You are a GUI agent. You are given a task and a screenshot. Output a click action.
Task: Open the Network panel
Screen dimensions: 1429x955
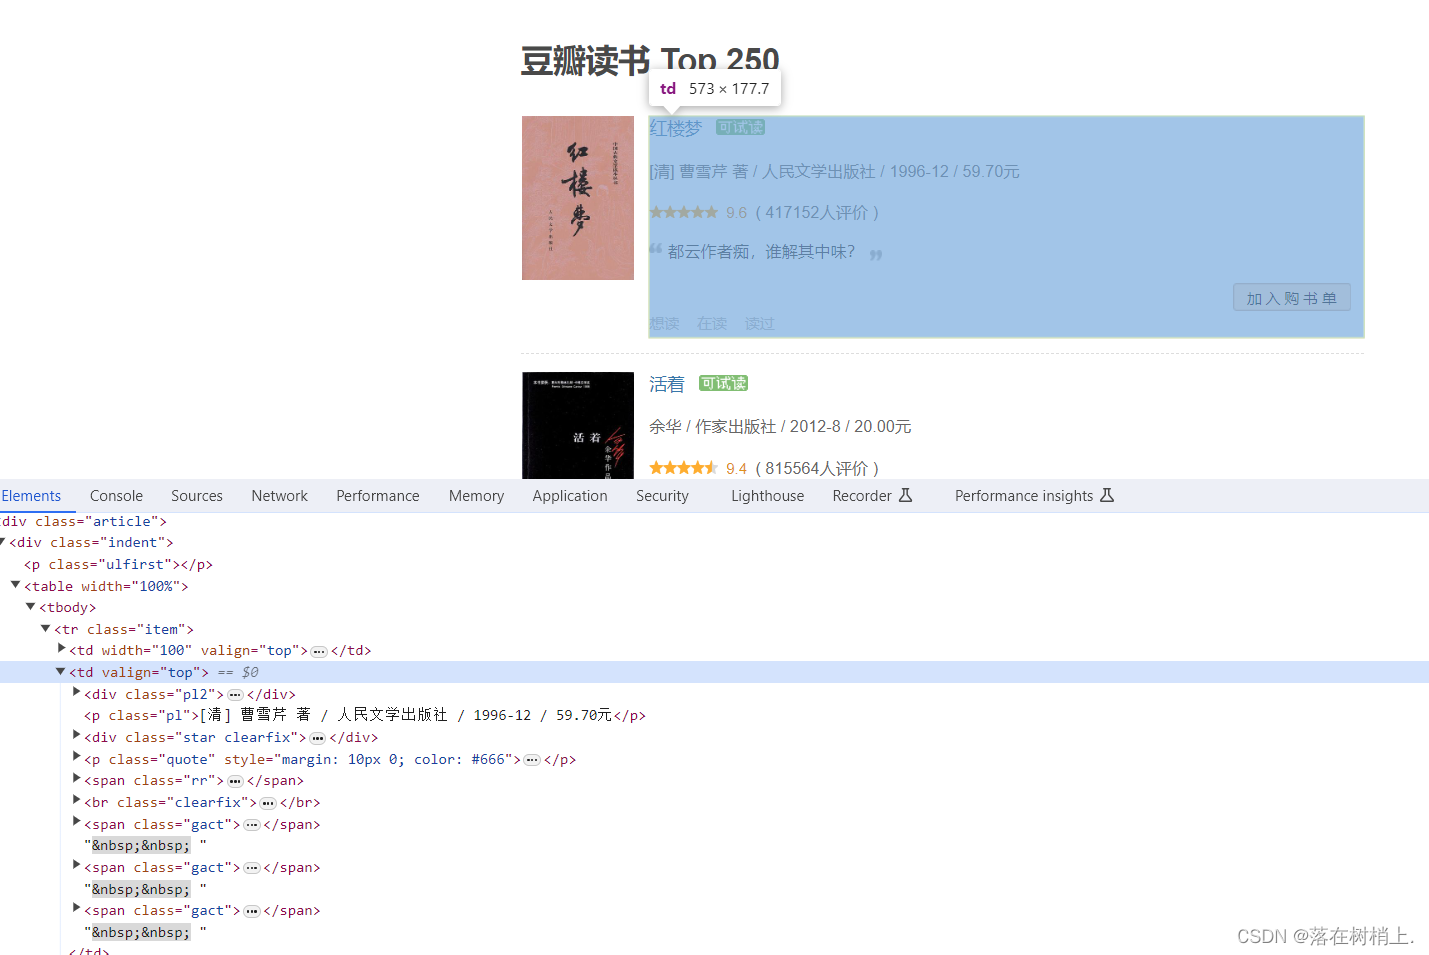pyautogui.click(x=279, y=495)
